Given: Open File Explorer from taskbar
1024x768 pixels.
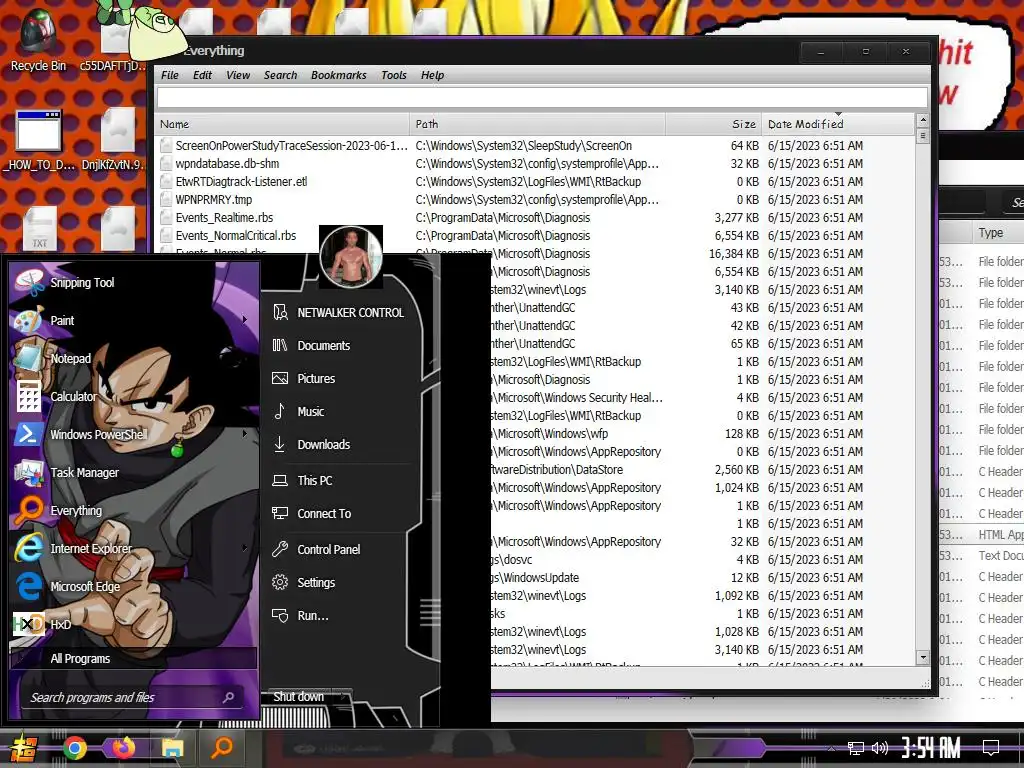Looking at the screenshot, I should click(x=172, y=748).
